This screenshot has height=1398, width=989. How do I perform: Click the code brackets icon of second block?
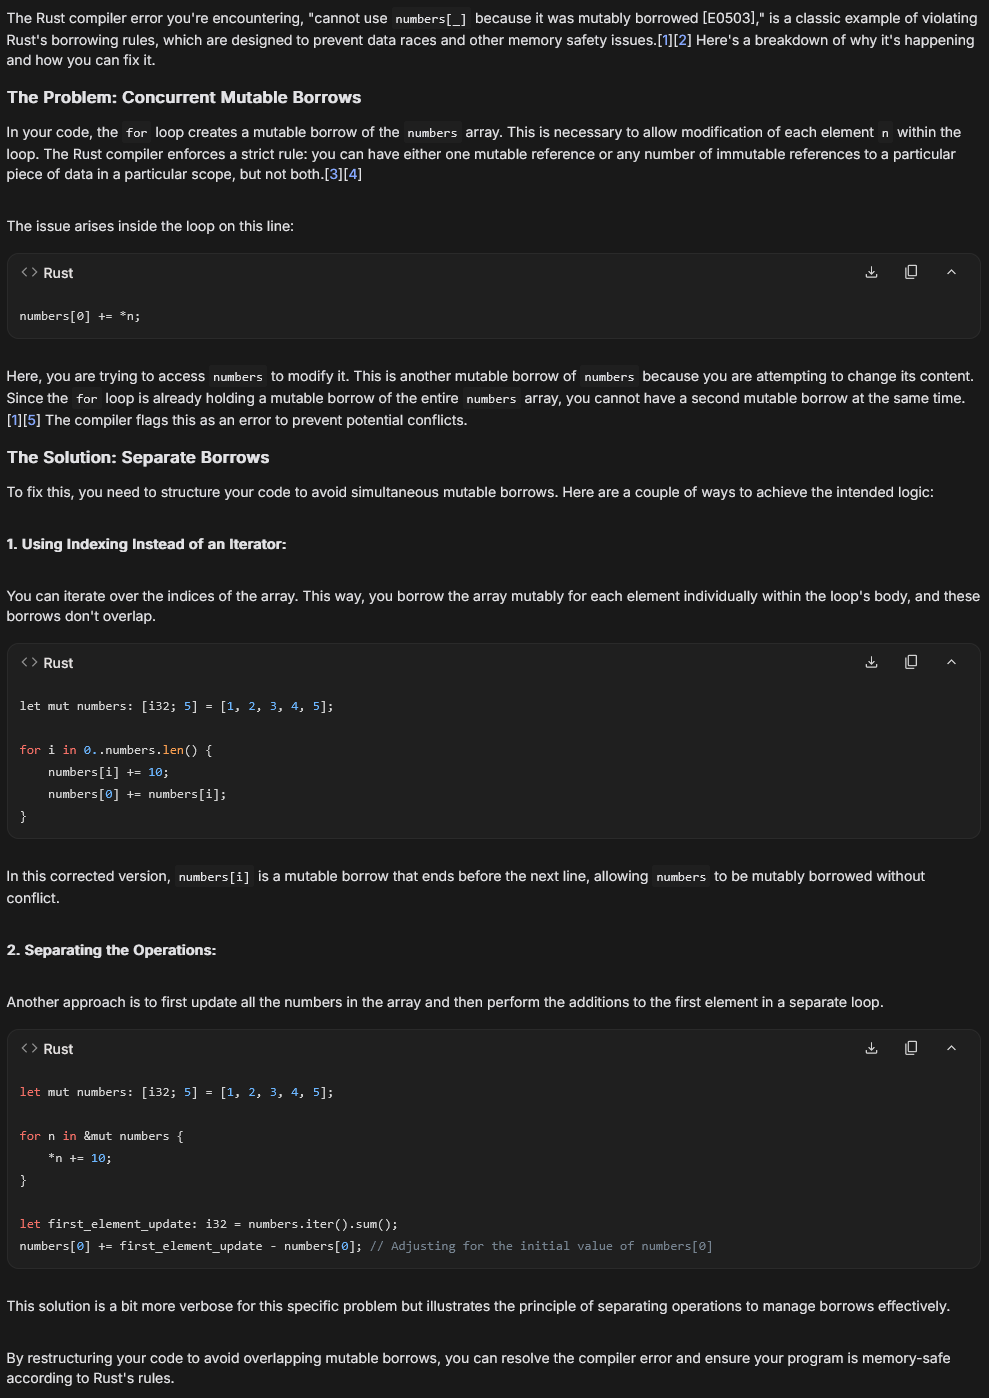tap(29, 663)
